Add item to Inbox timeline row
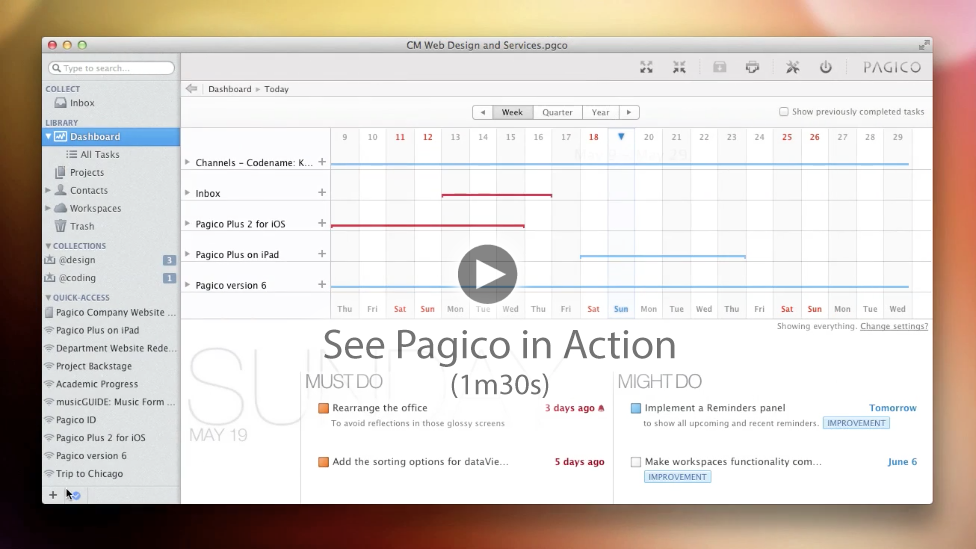Screen dimensions: 976x549 [322, 192]
